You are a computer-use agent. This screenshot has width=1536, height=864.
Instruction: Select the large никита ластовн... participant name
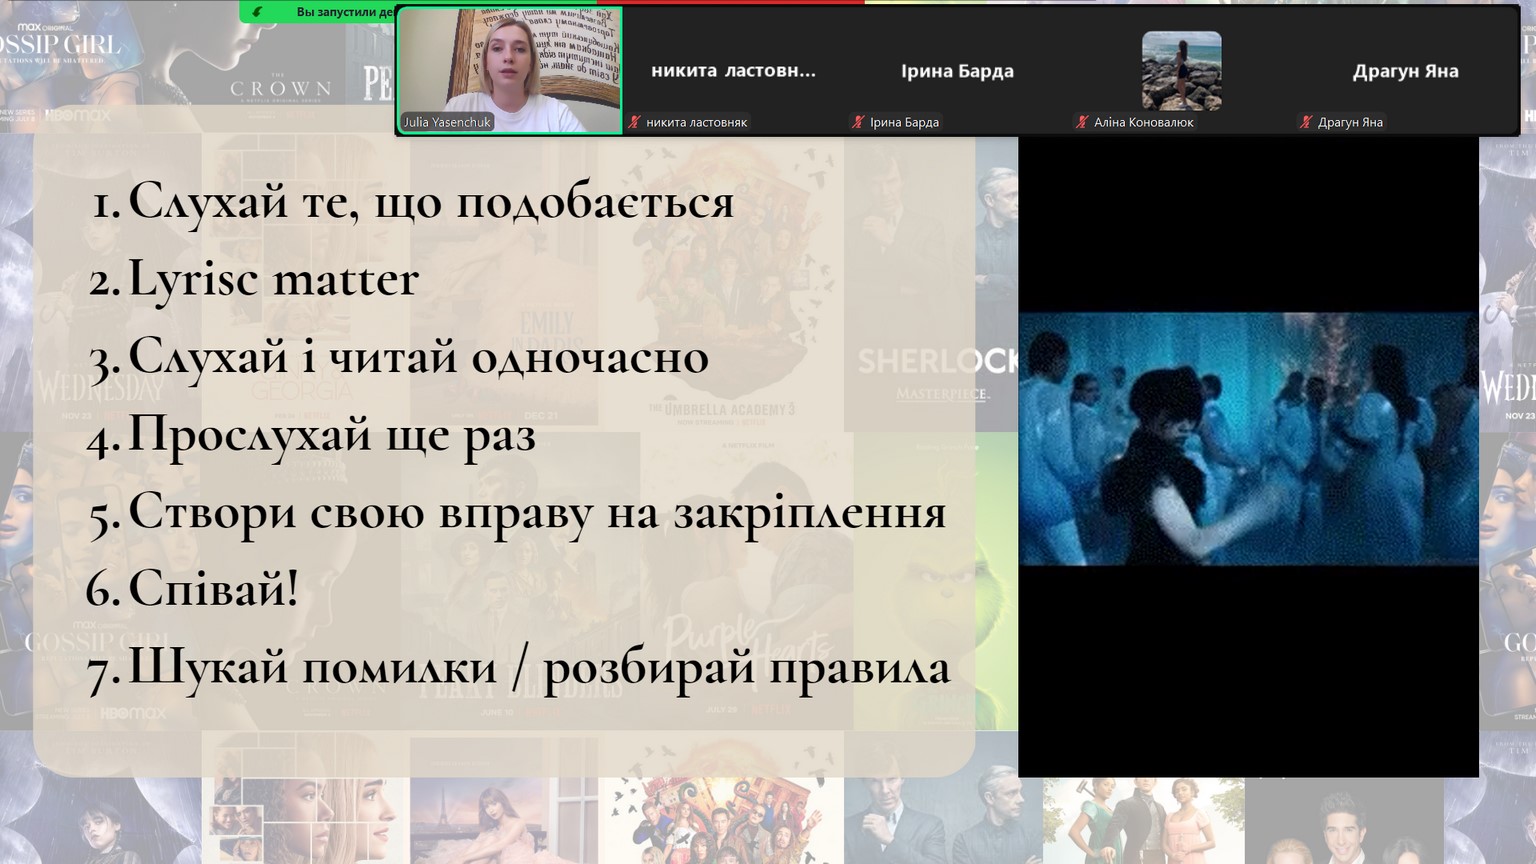point(733,71)
